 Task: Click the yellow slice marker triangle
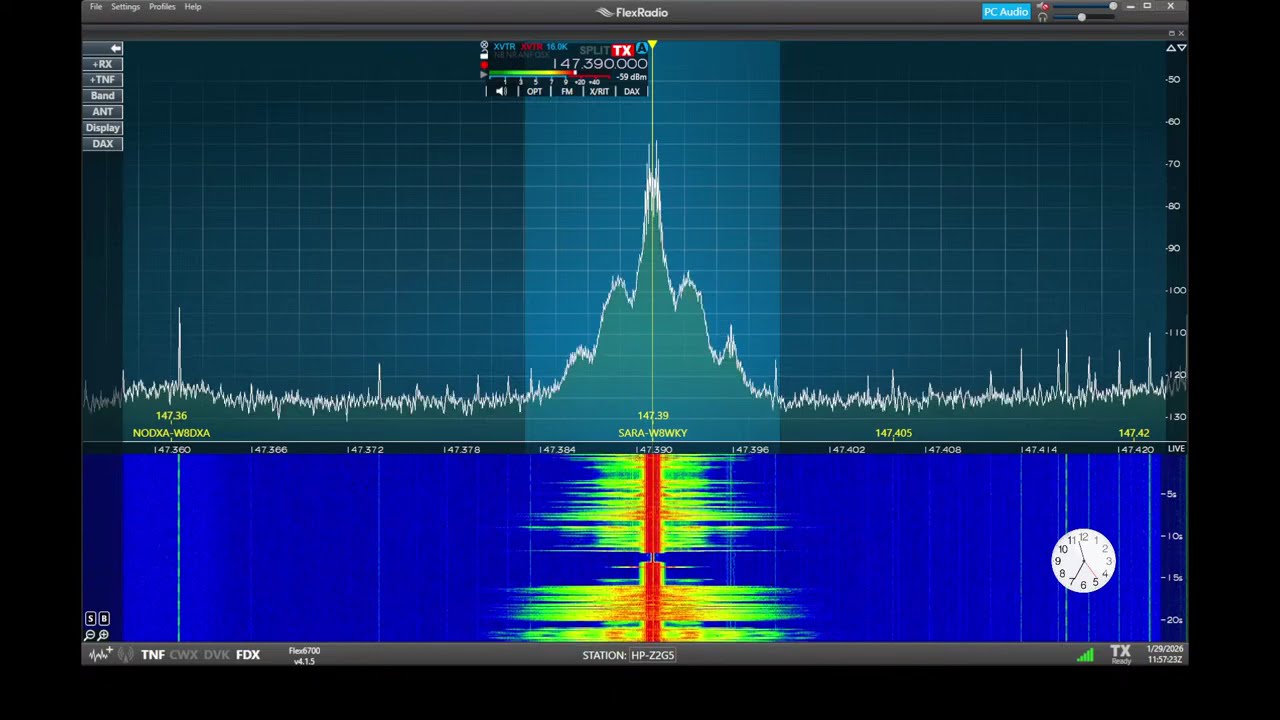click(653, 46)
